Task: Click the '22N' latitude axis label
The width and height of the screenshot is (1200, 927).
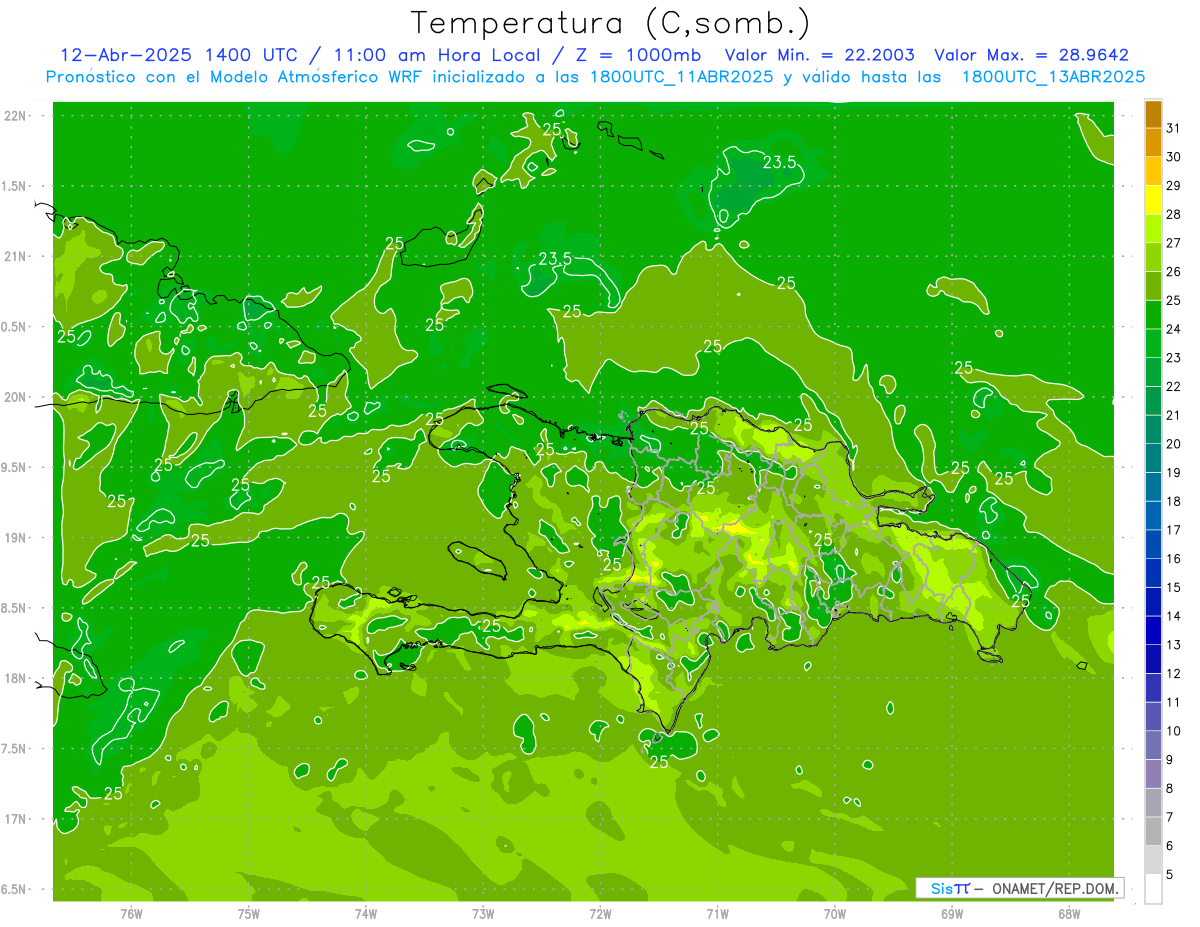Action: click(x=14, y=115)
